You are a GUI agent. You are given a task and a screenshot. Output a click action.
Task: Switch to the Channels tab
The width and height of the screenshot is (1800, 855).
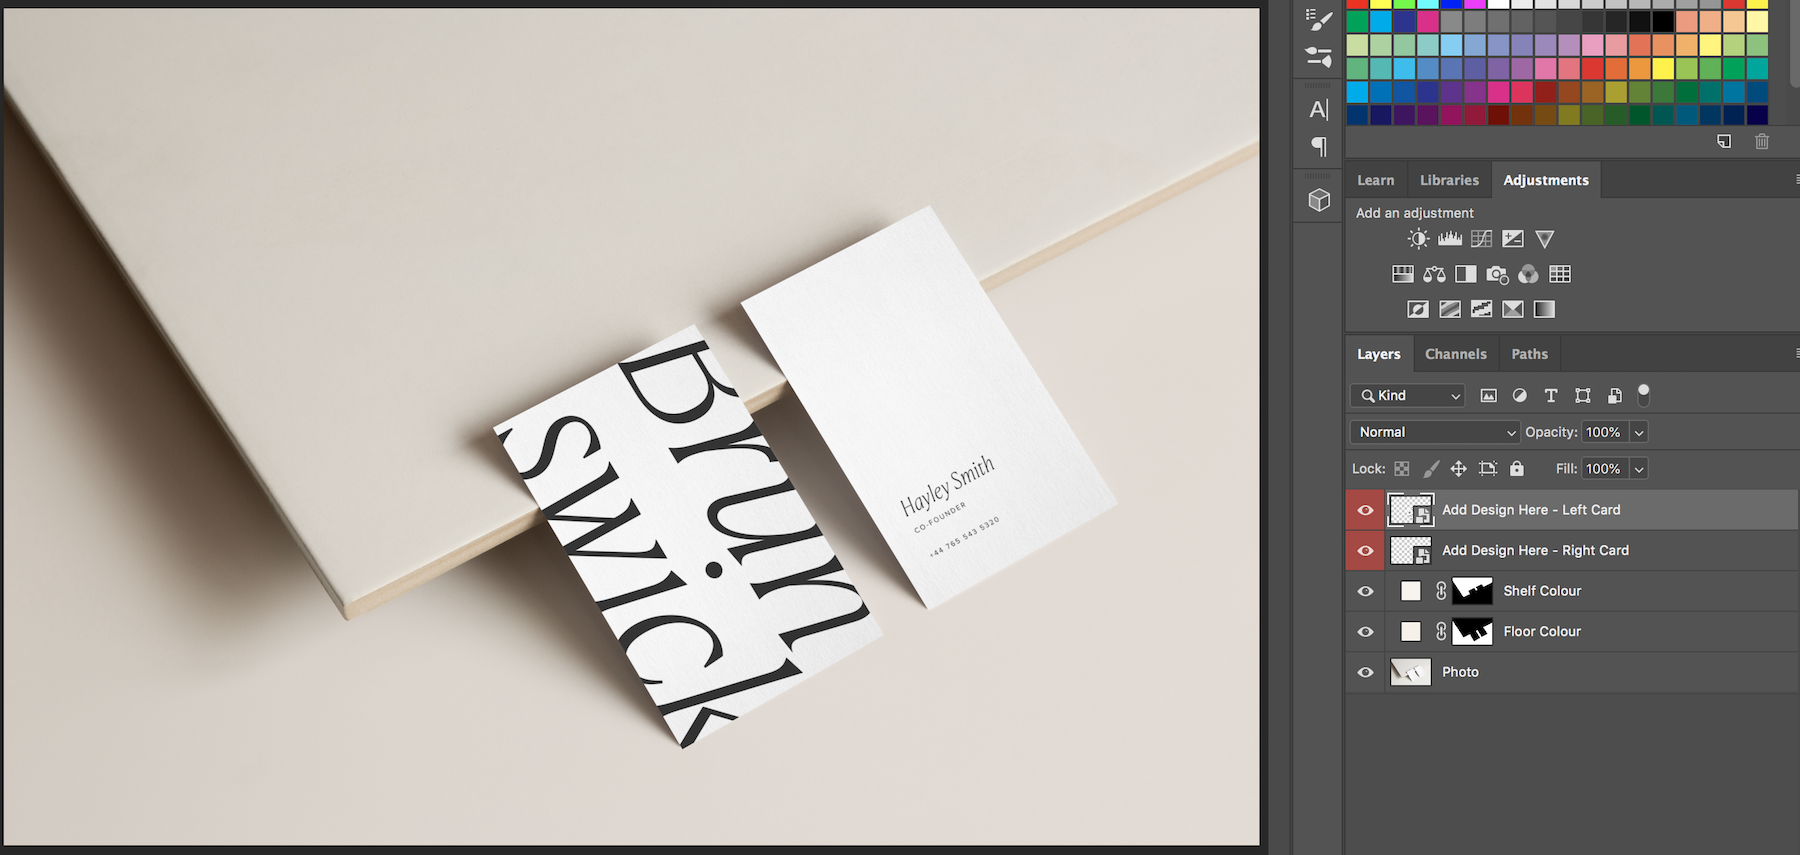click(1455, 354)
